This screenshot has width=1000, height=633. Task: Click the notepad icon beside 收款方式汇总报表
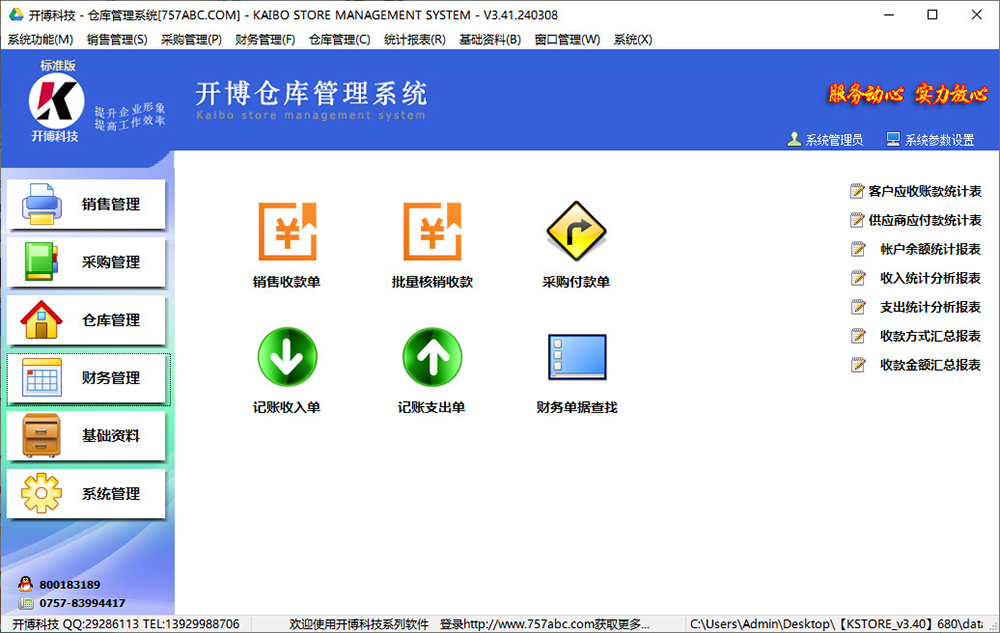click(x=858, y=336)
